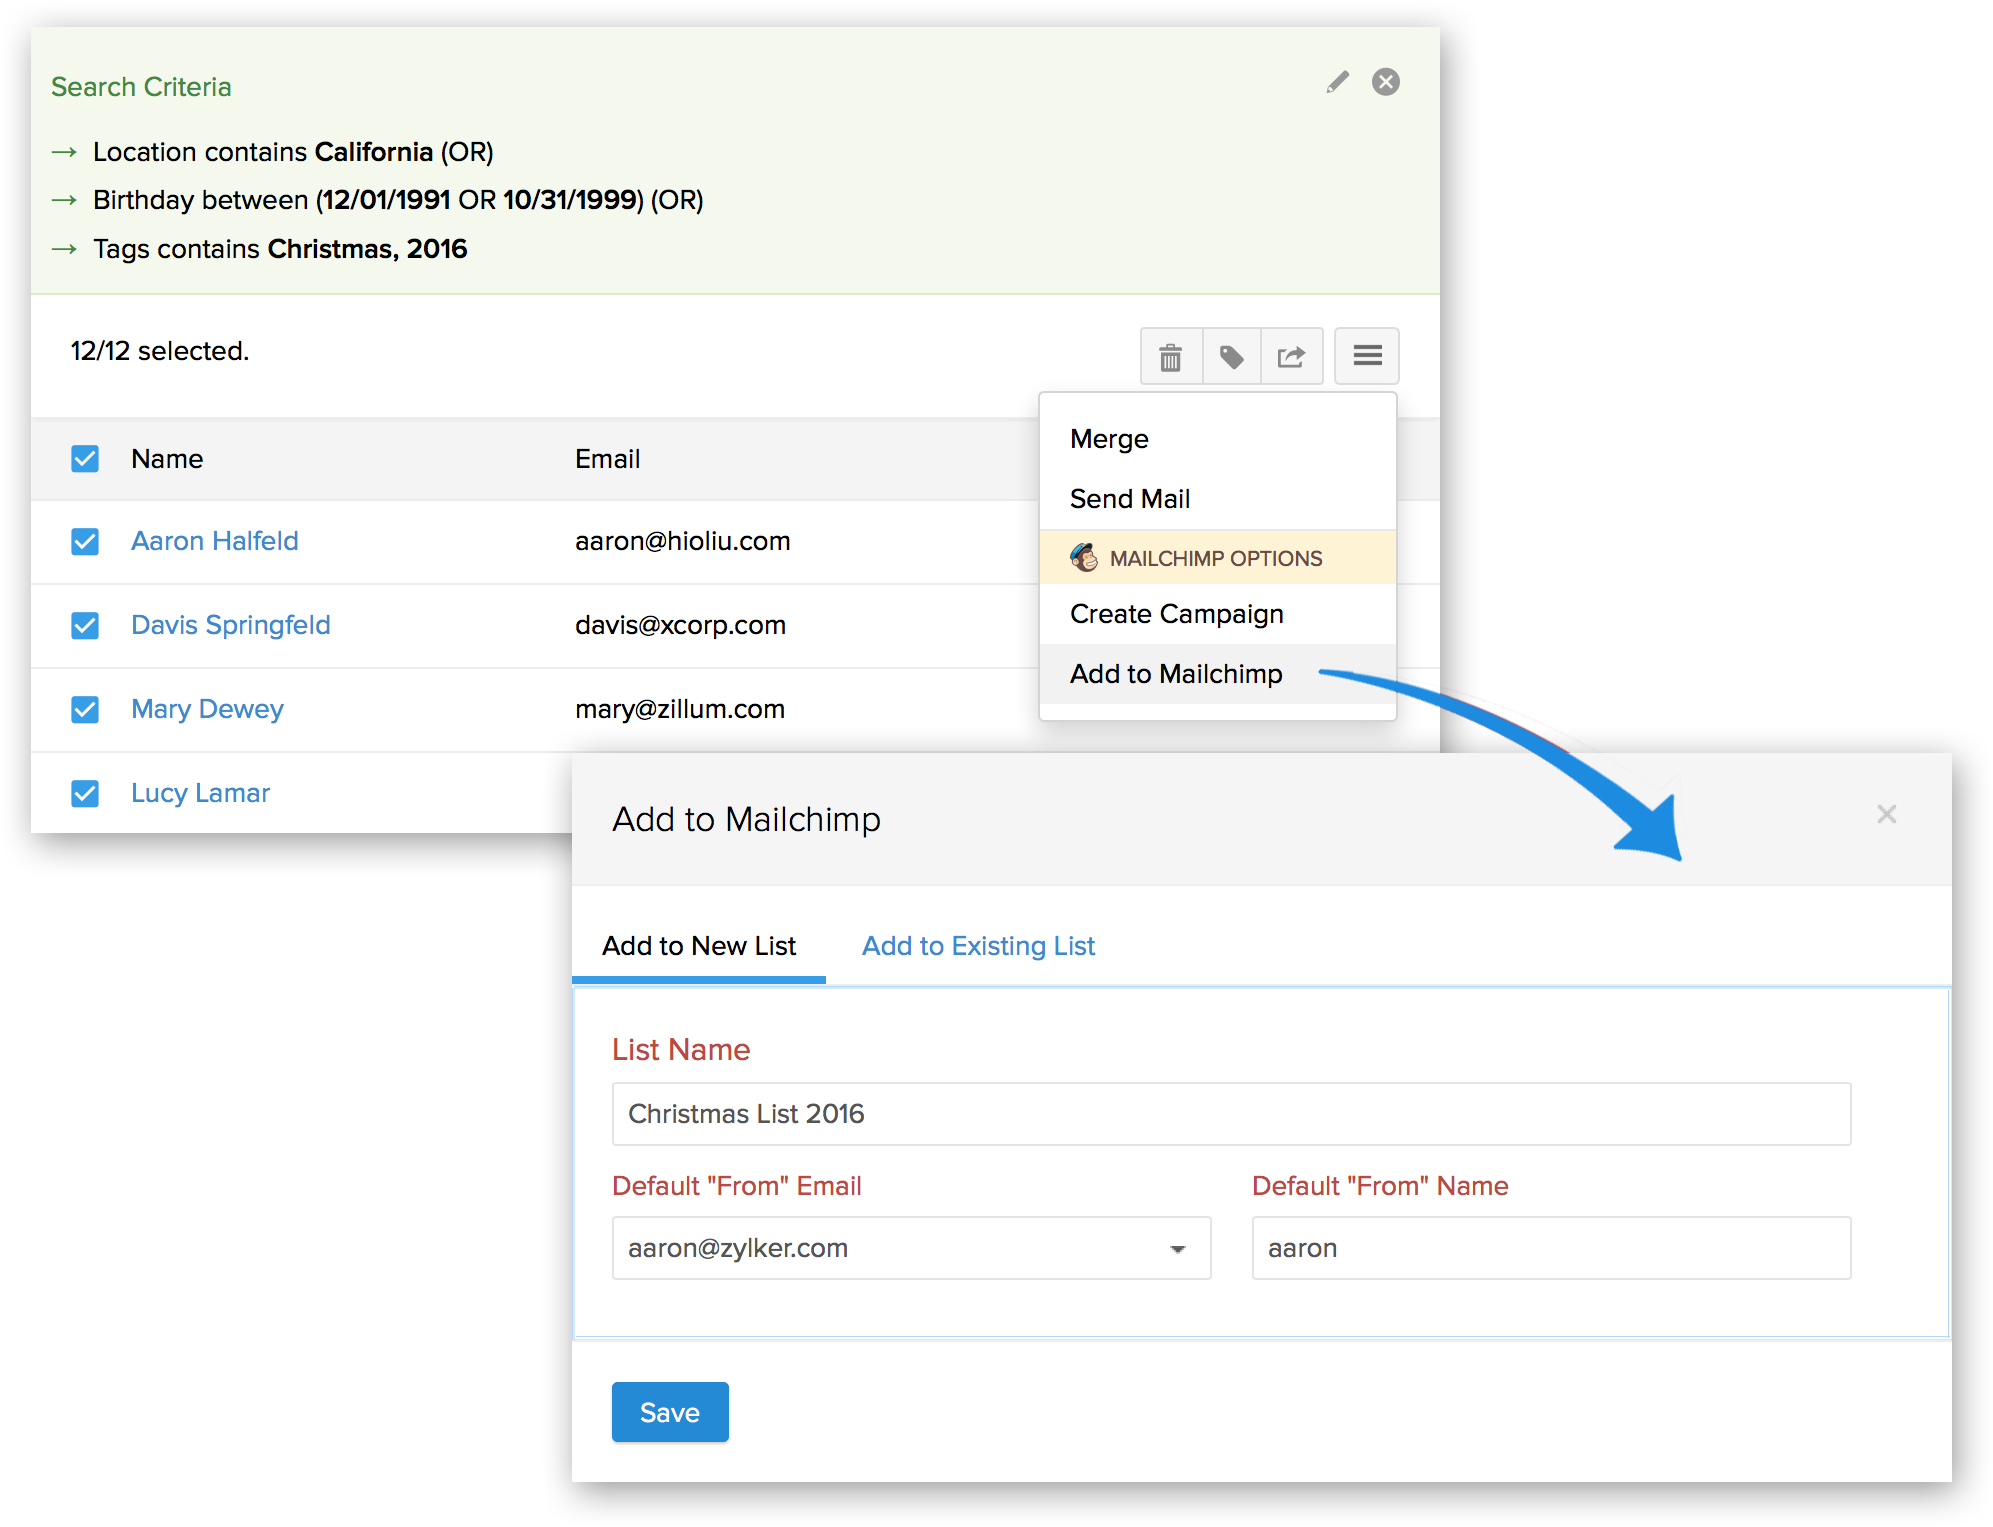Click email davis@xcorp.com

pyautogui.click(x=680, y=625)
